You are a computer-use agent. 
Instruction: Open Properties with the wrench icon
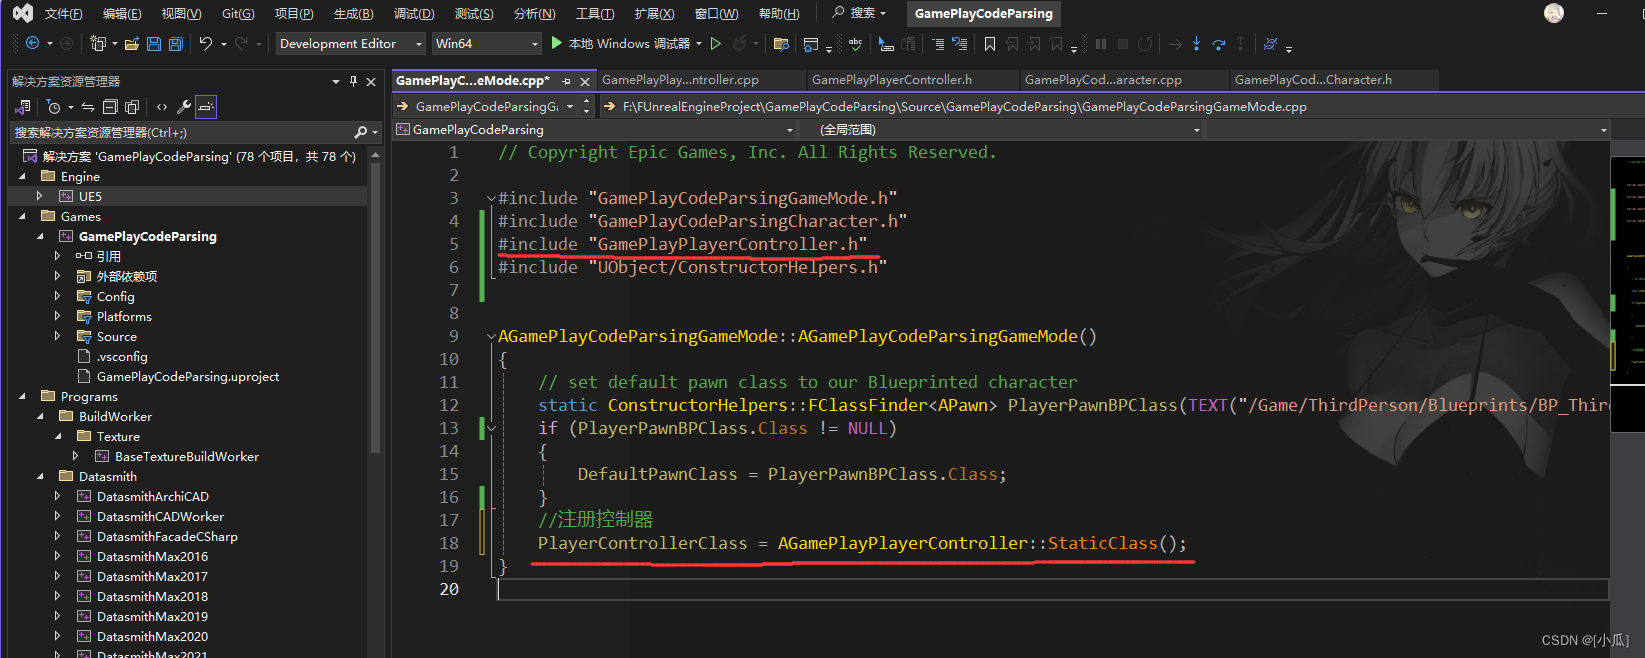click(184, 107)
